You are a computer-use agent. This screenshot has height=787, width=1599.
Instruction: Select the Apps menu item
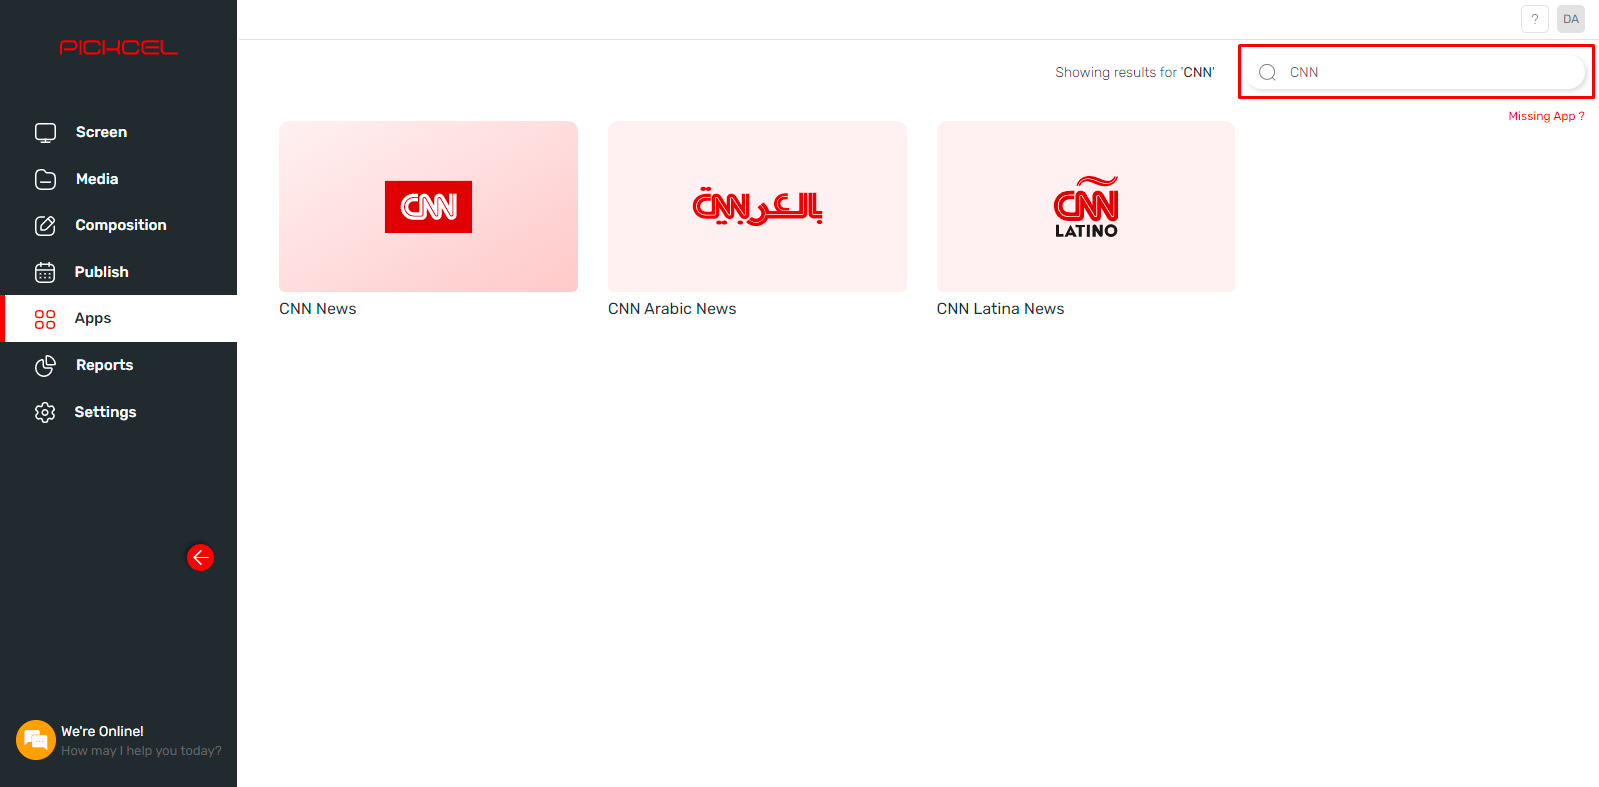120,318
